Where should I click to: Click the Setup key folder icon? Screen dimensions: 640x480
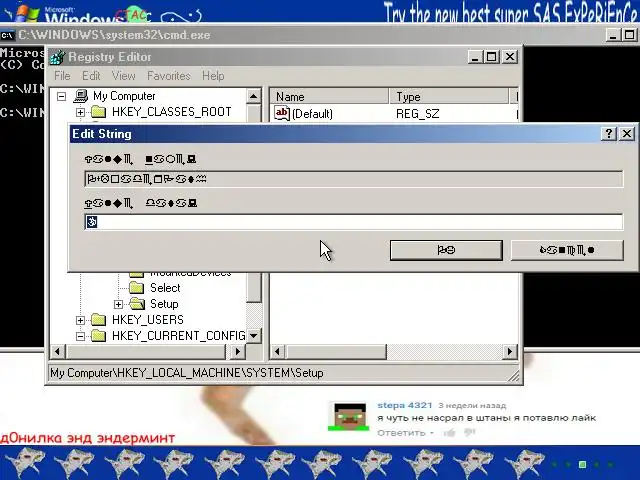click(x=137, y=304)
